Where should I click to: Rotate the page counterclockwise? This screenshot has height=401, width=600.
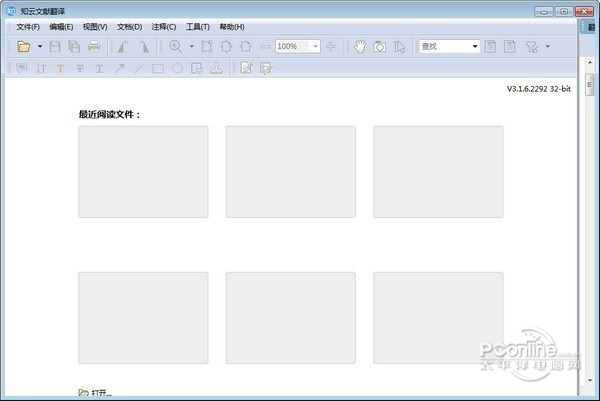(x=123, y=47)
